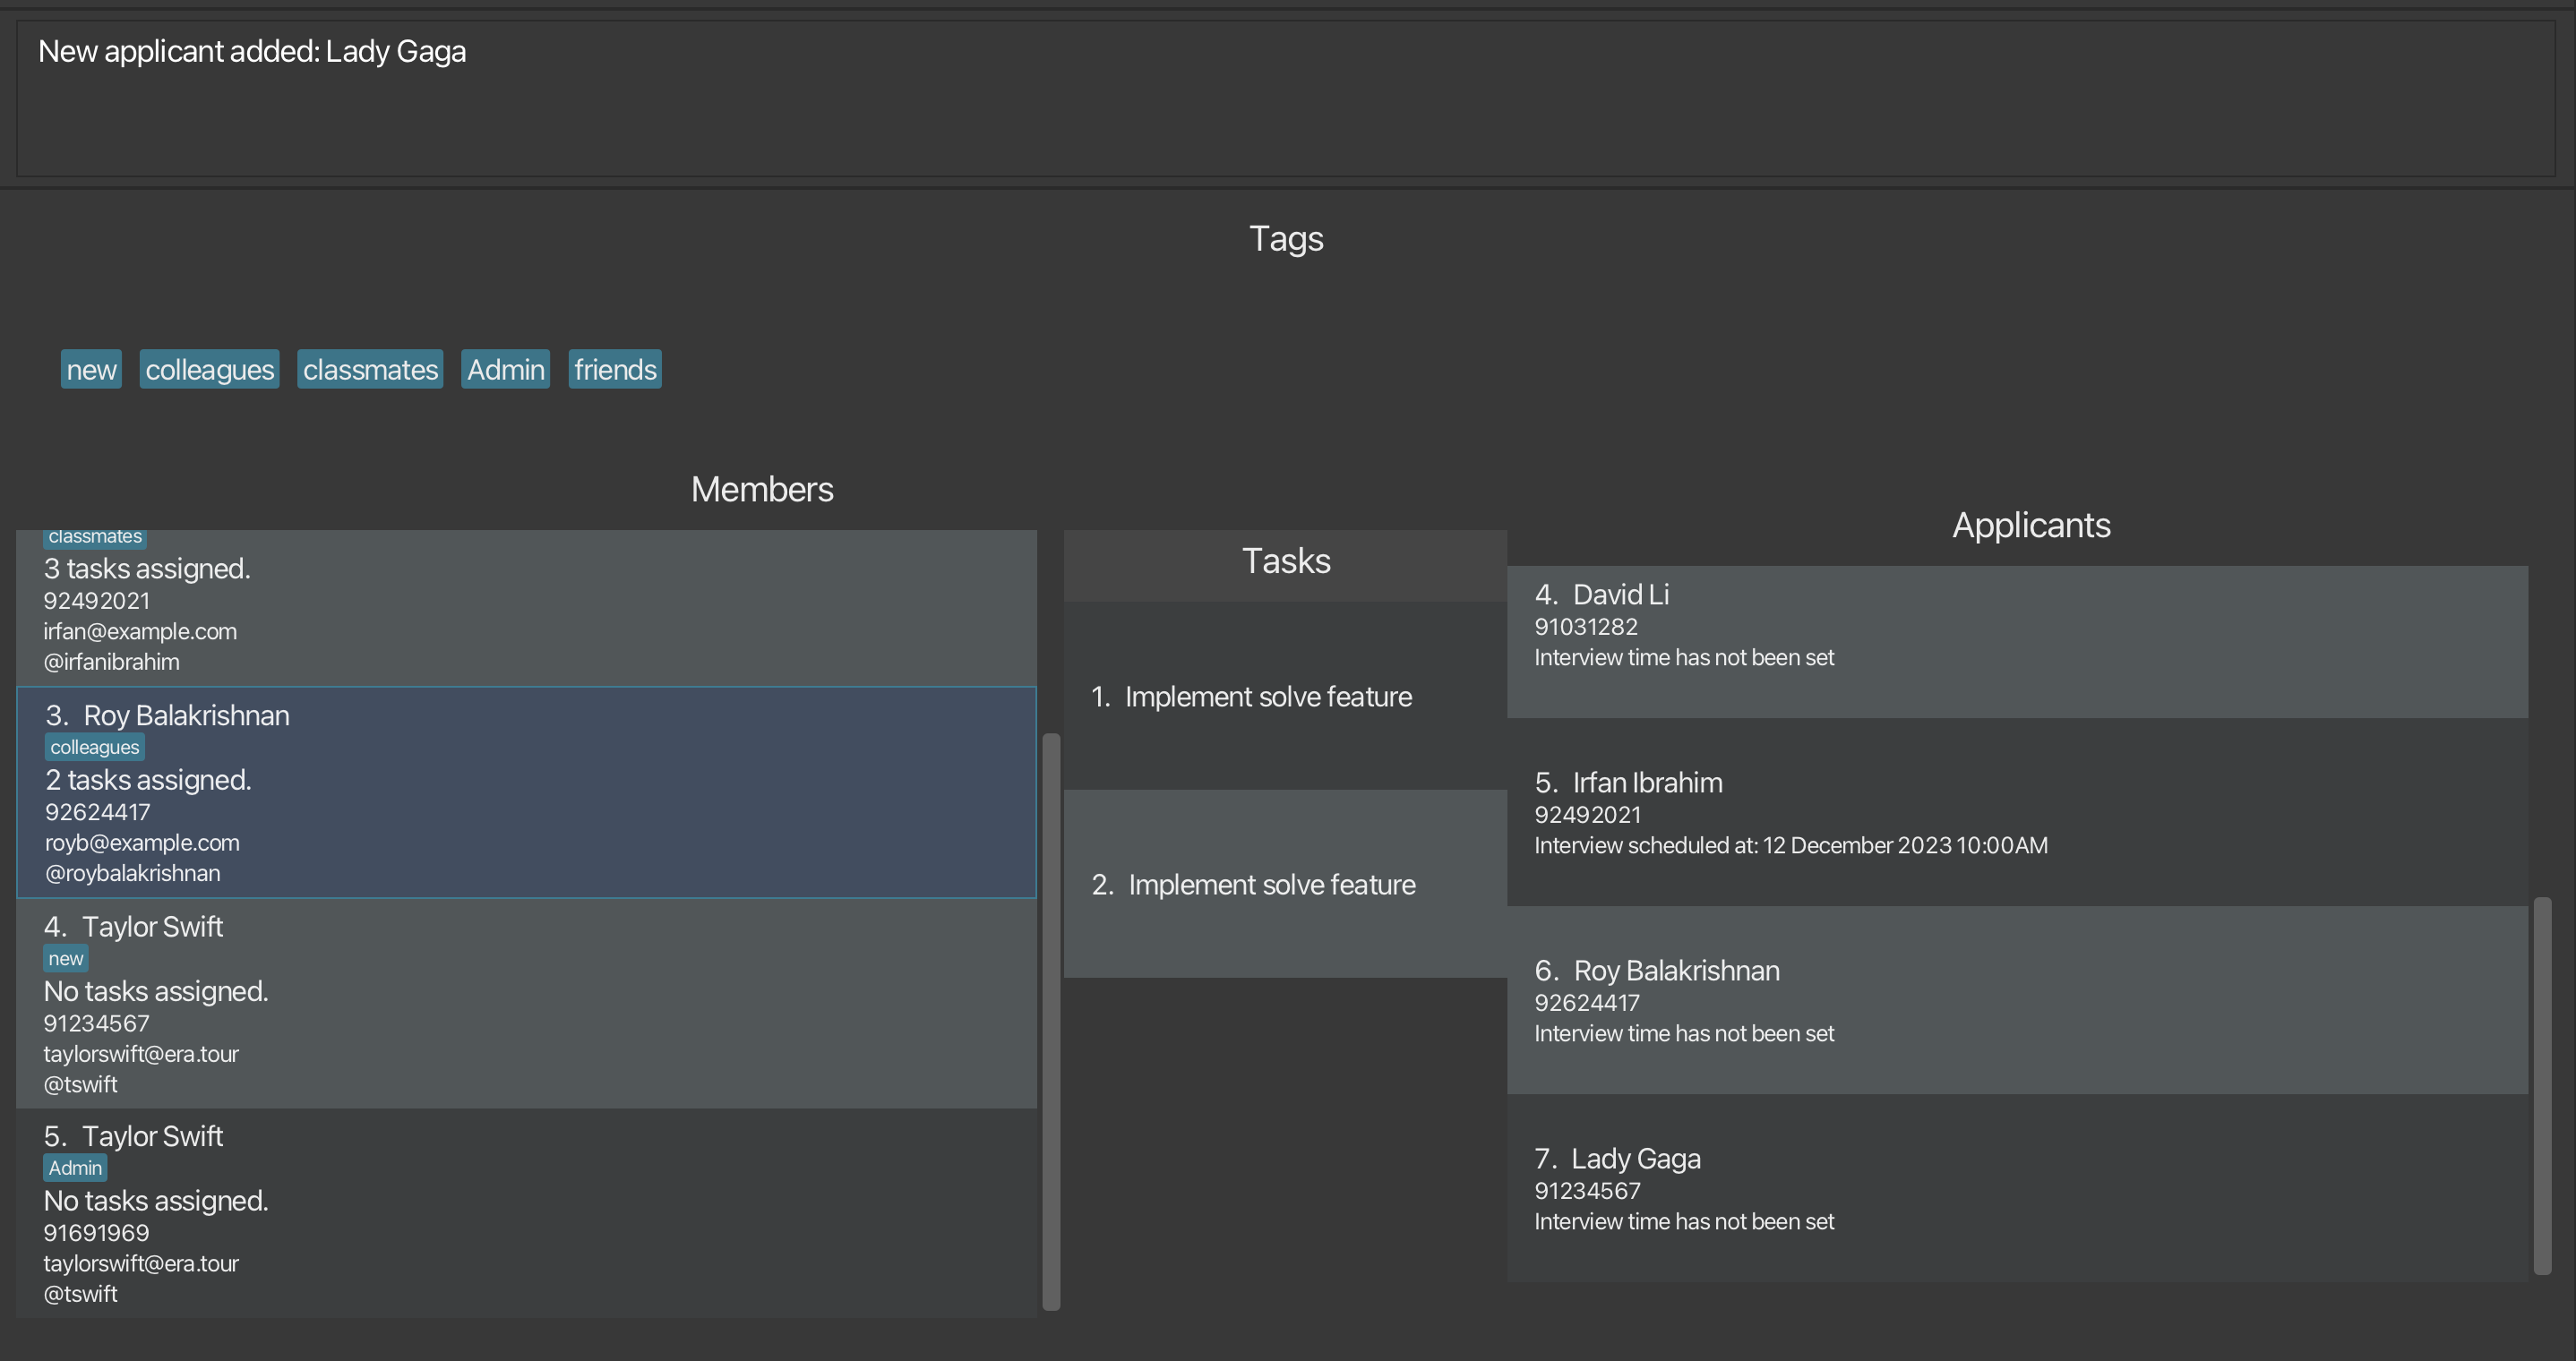Select applicant David Li
This screenshot has height=1361, width=2576.
pos(2016,642)
